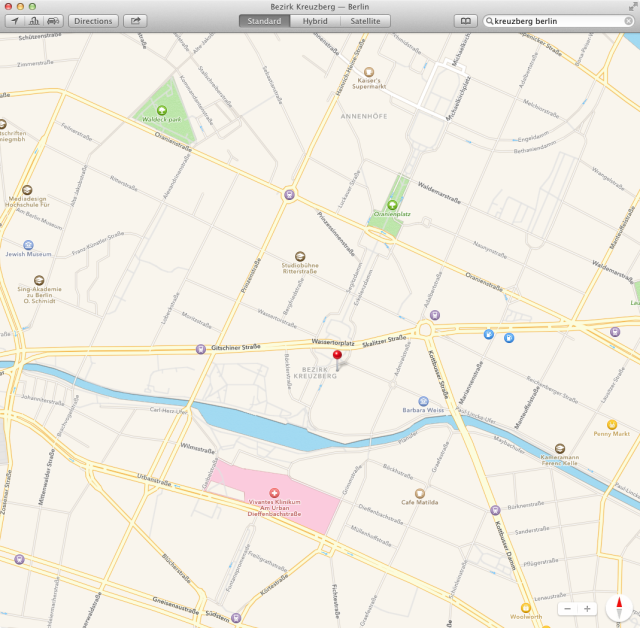
Task: Clear the search field text
Action: click(x=629, y=21)
